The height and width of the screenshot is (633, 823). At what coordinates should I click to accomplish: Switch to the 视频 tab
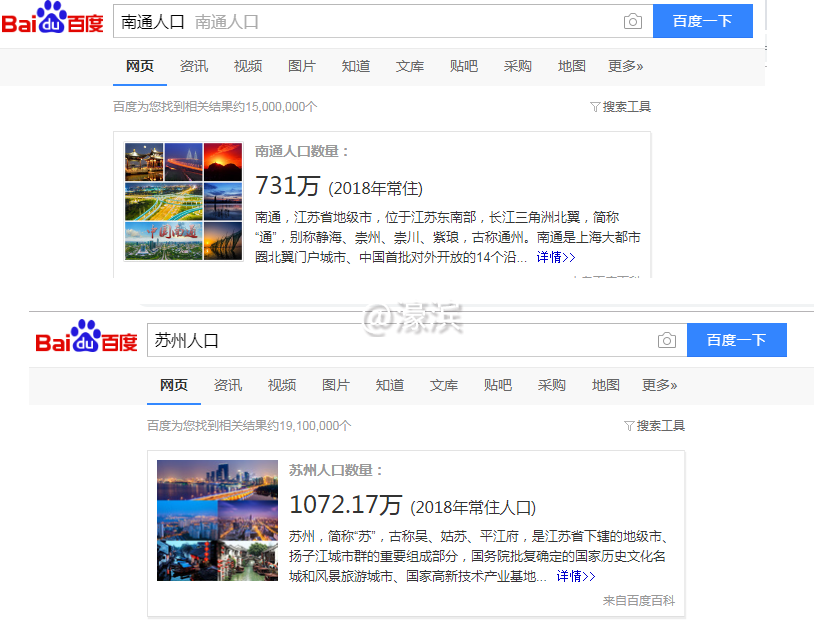[247, 66]
